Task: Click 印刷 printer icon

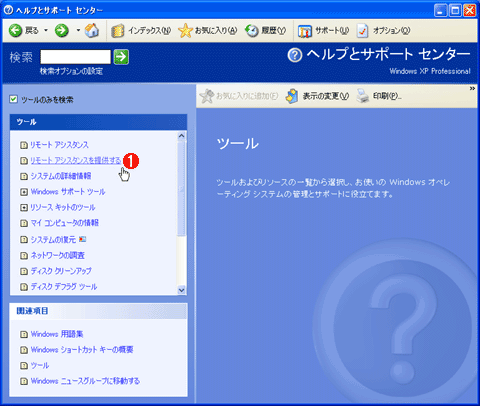Action: 363,96
